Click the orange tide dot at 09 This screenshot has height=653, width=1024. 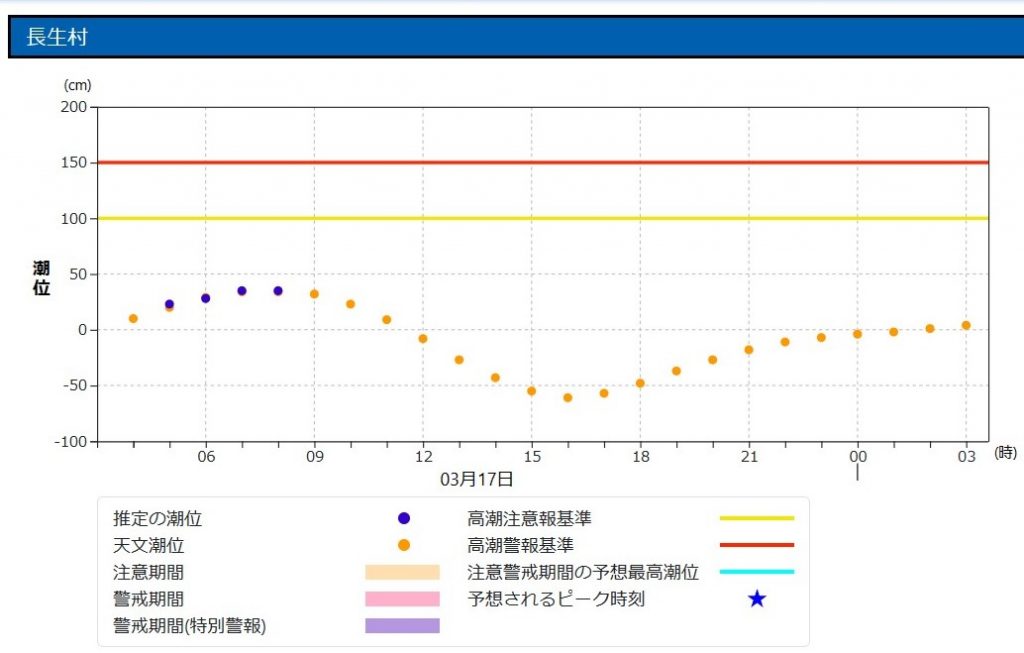click(x=314, y=294)
